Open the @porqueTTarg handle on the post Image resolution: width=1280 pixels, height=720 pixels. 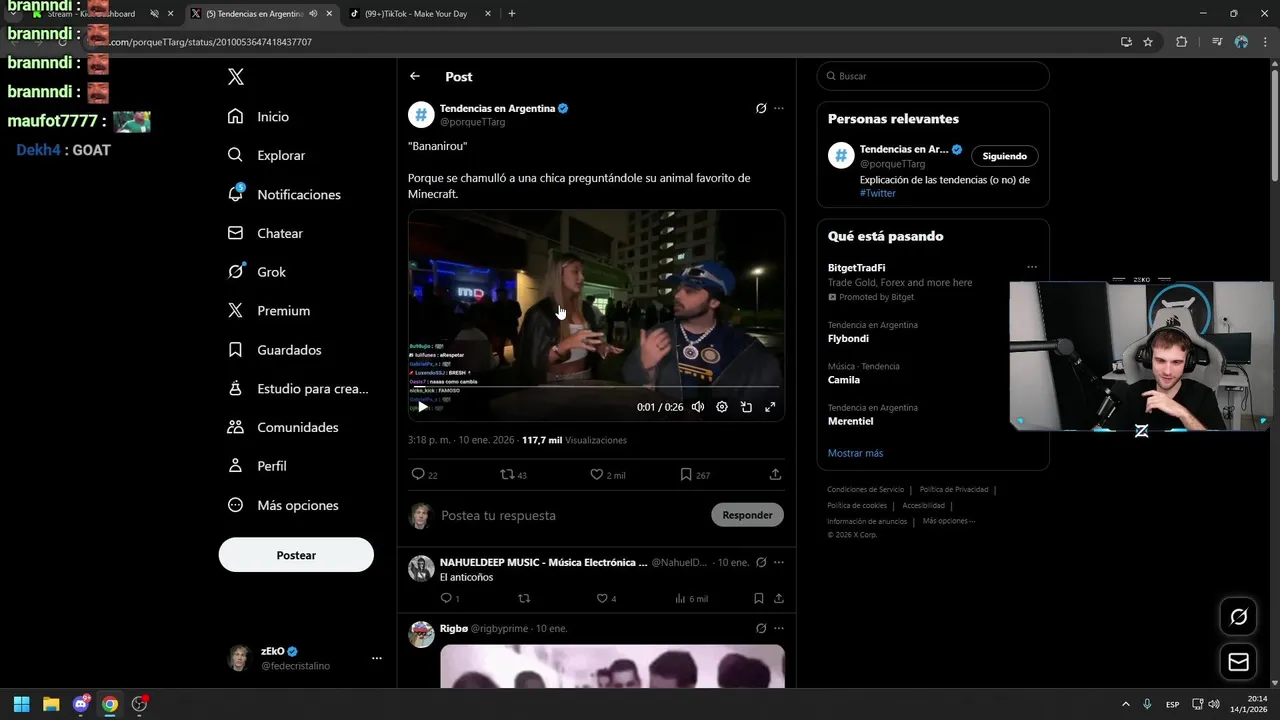[472, 122]
